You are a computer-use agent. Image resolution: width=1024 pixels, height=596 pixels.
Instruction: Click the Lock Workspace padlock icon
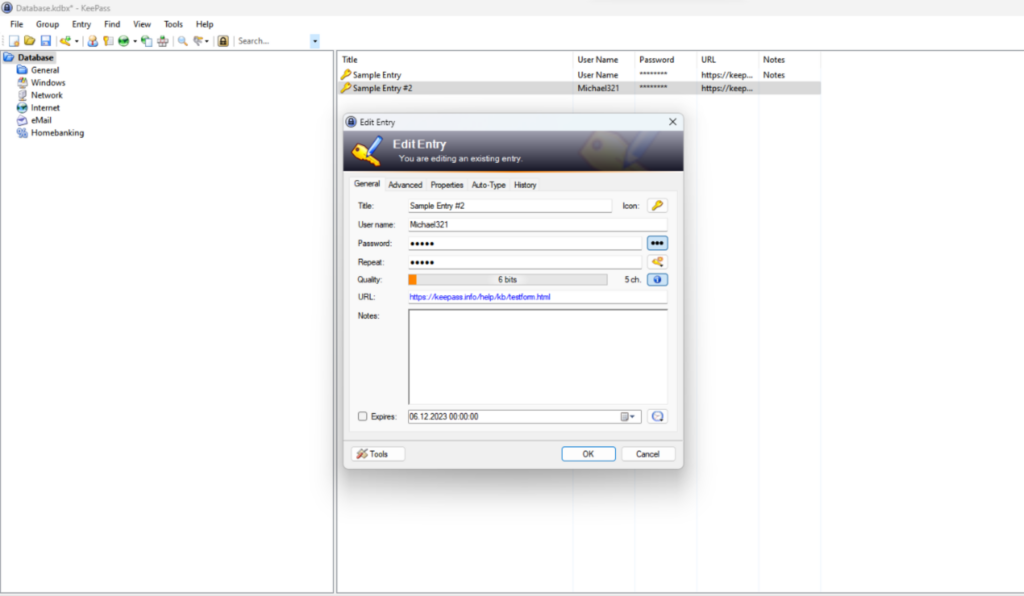coord(223,41)
